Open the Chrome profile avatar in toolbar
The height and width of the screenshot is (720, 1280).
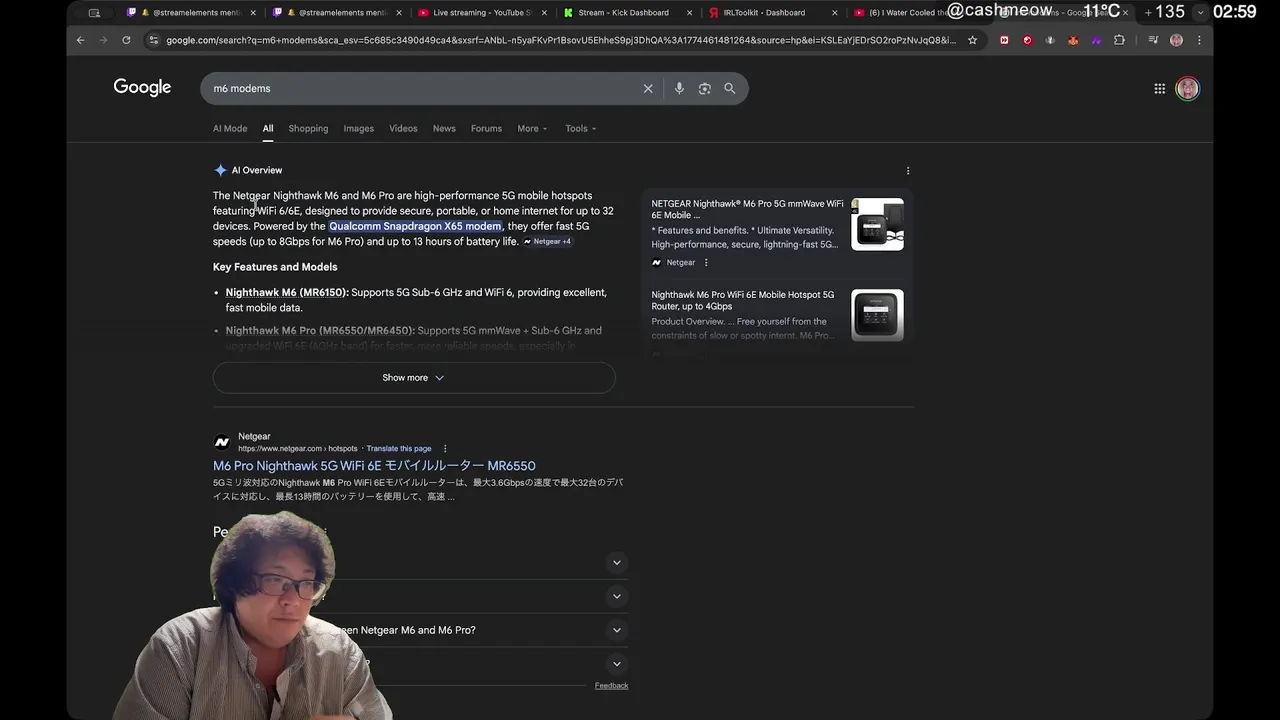1176,40
